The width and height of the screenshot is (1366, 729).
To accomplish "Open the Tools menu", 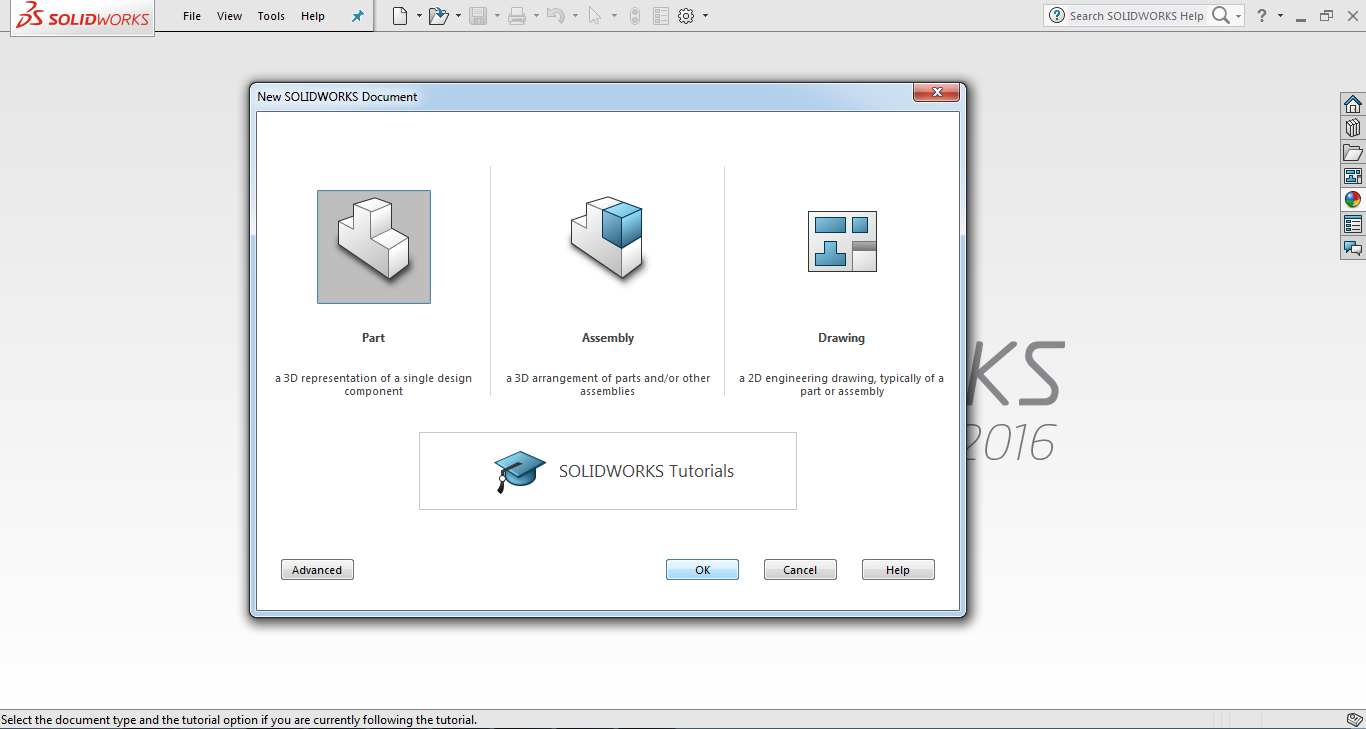I will click(x=271, y=16).
